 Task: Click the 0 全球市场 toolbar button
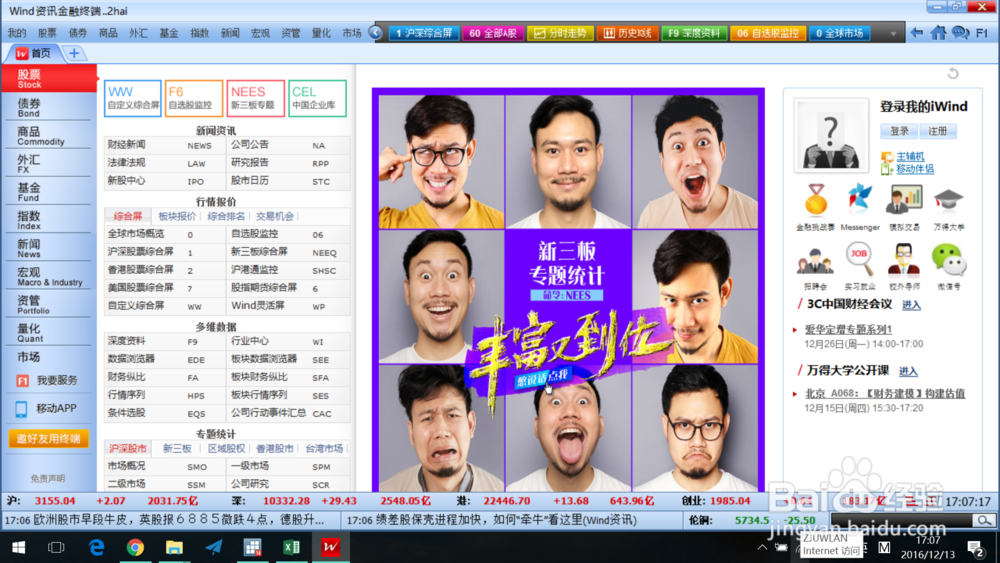tap(839, 33)
